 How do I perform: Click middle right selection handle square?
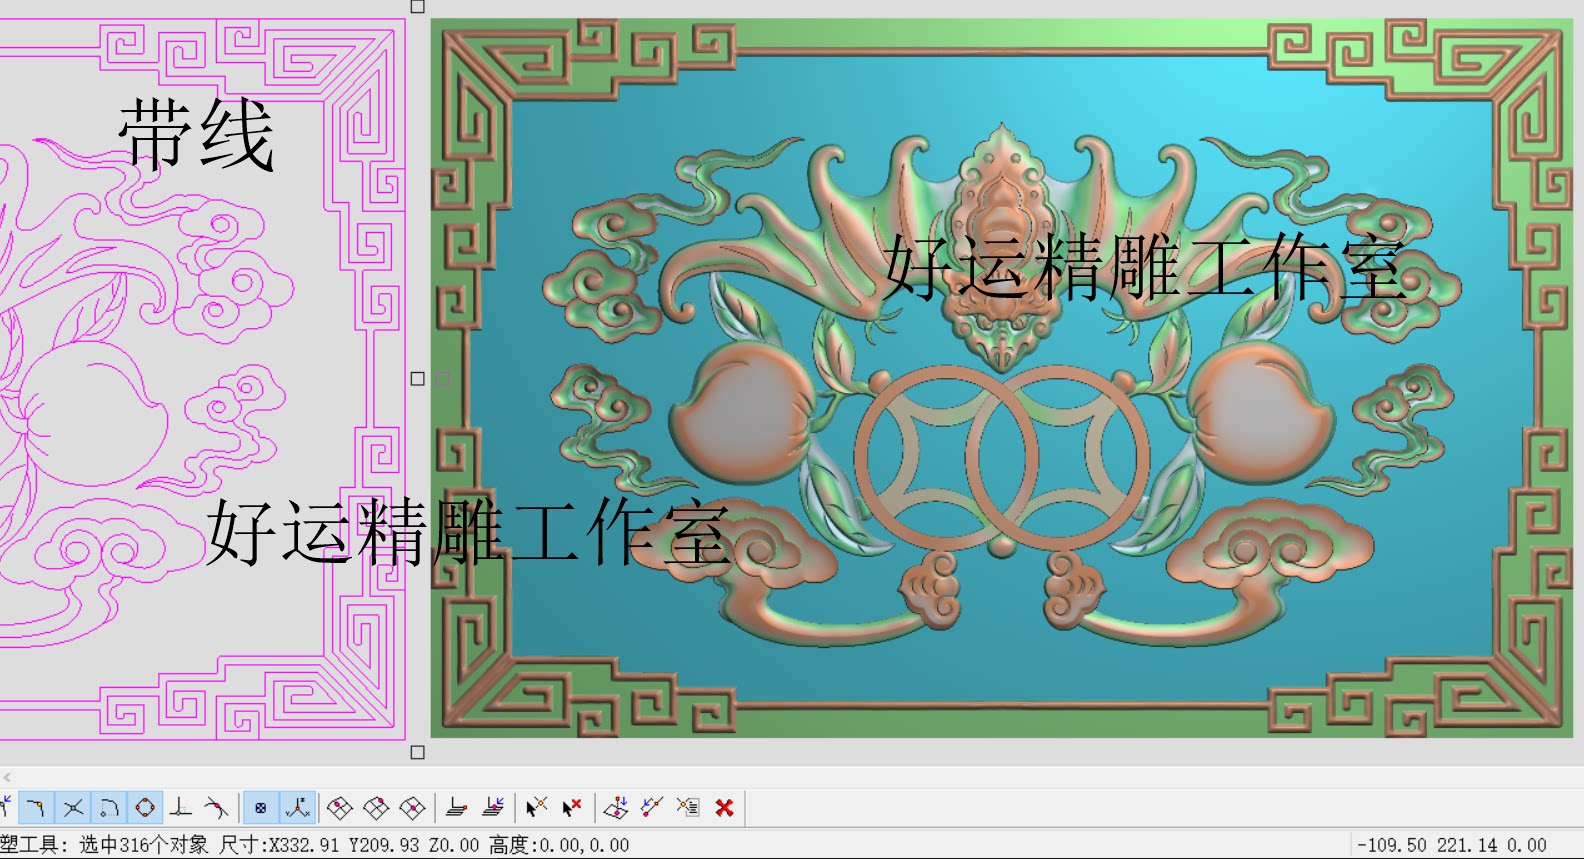418,379
